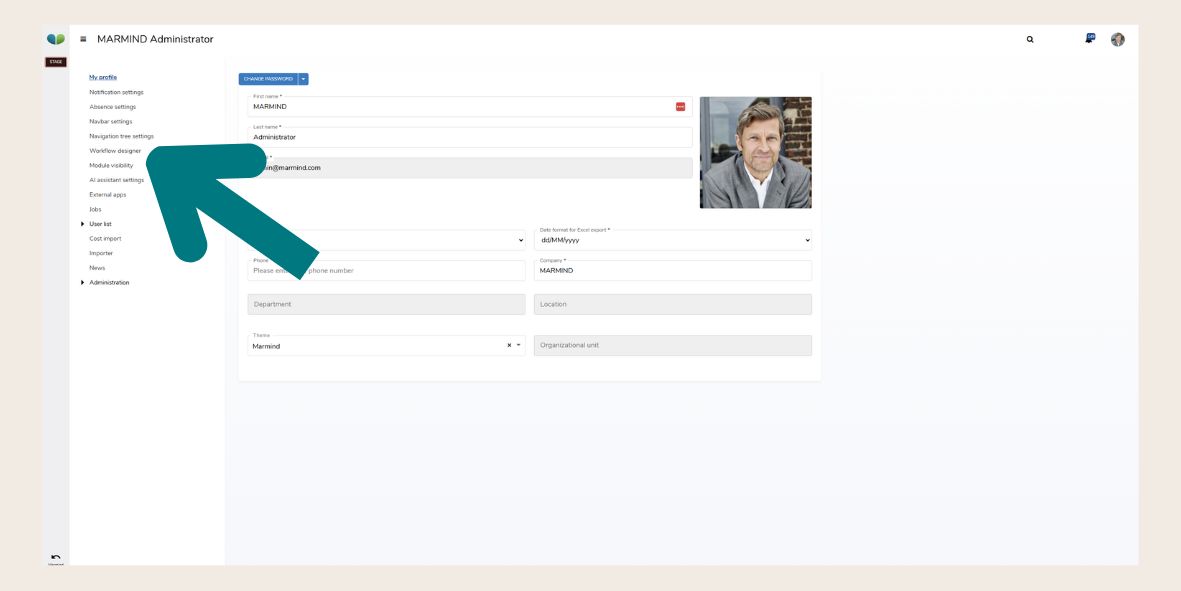1181x591 pixels.
Task: Click the revert icon at bottom left
Action: [57, 557]
